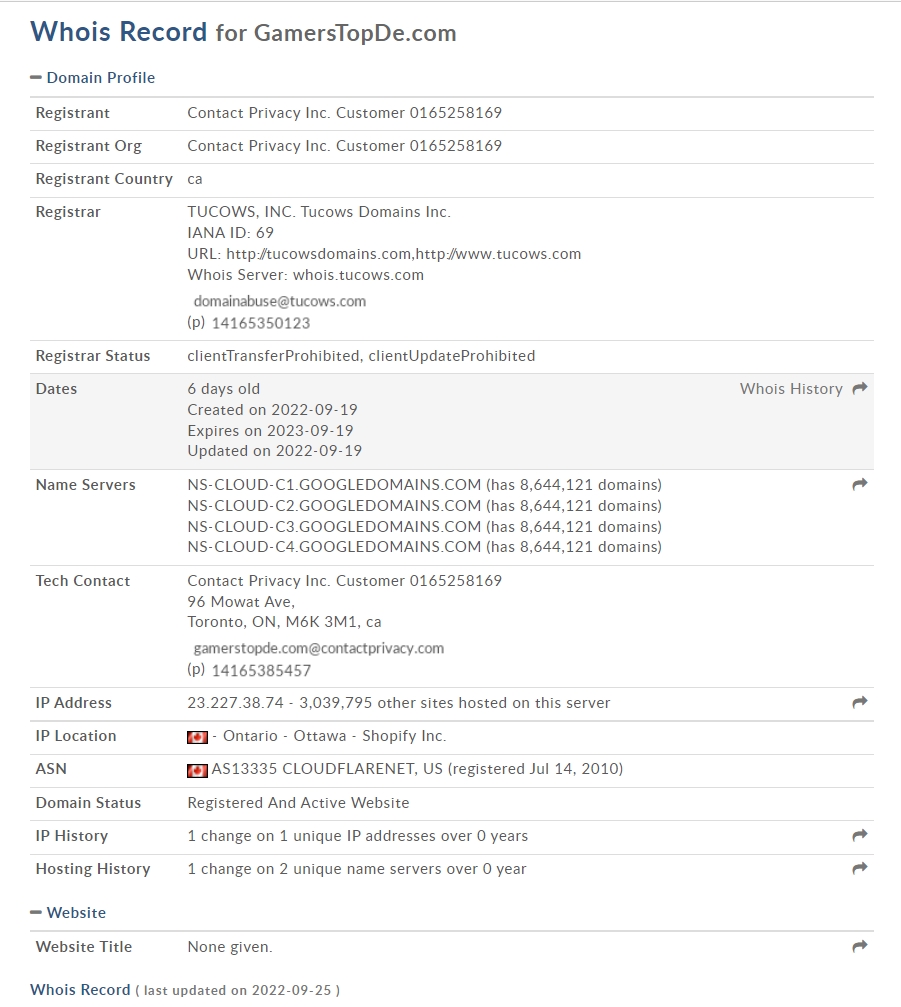Click the NS-CLOUD-C1.GOOGLEDOMAINS.COM name server
901x1007 pixels.
(334, 485)
